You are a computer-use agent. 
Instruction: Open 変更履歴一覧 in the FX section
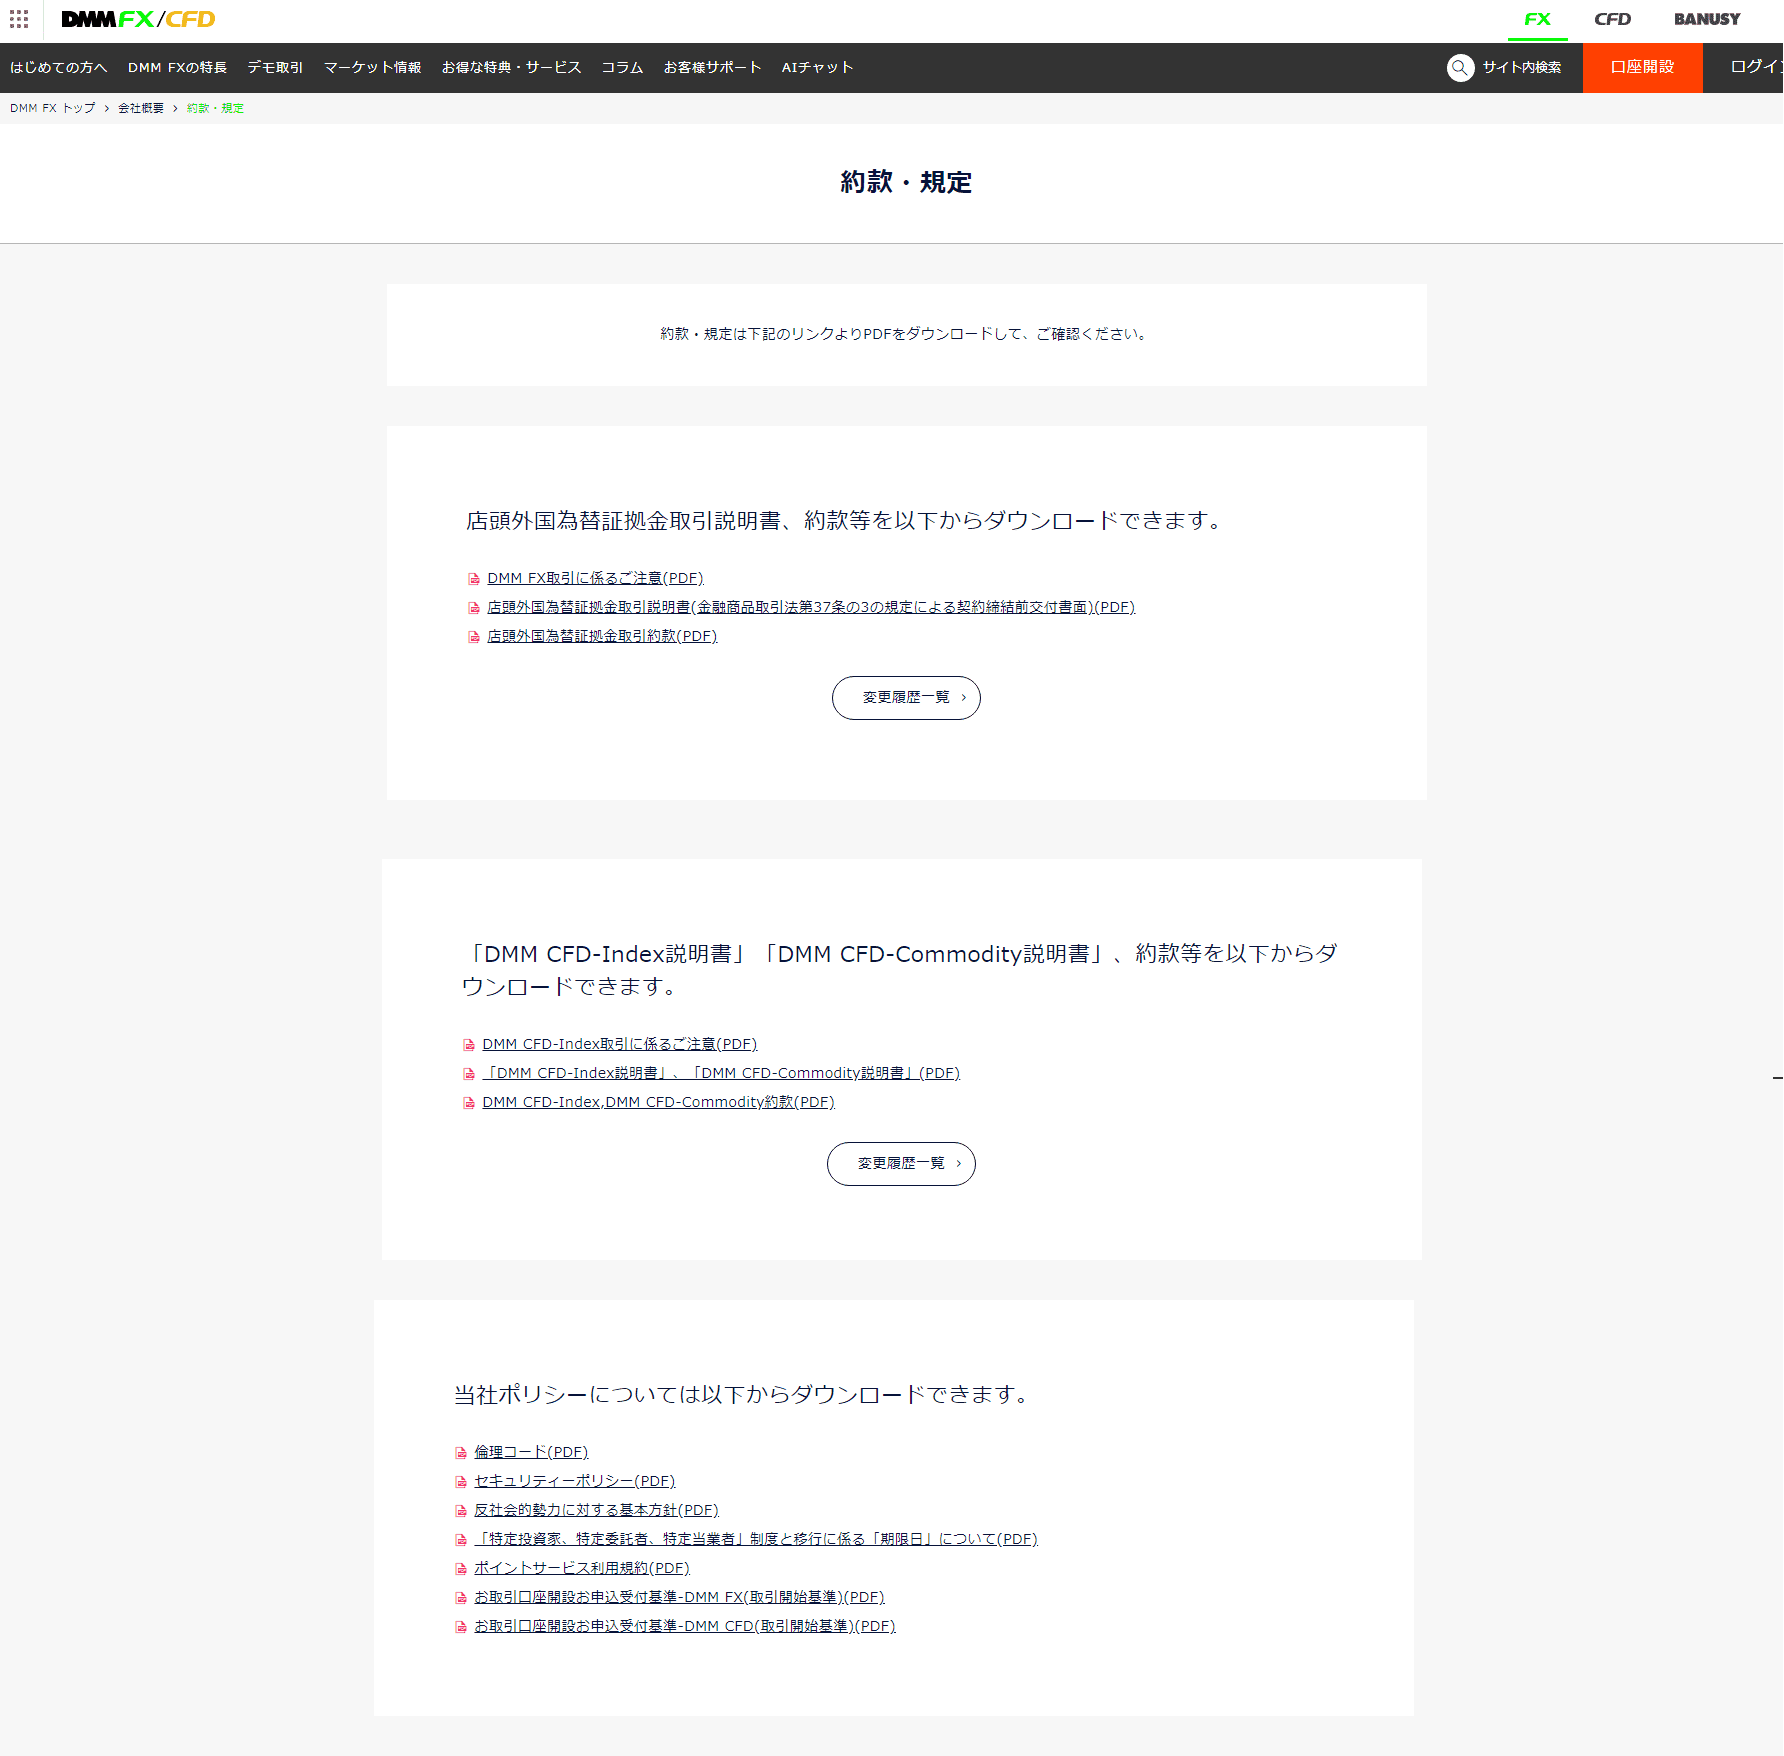coord(906,698)
